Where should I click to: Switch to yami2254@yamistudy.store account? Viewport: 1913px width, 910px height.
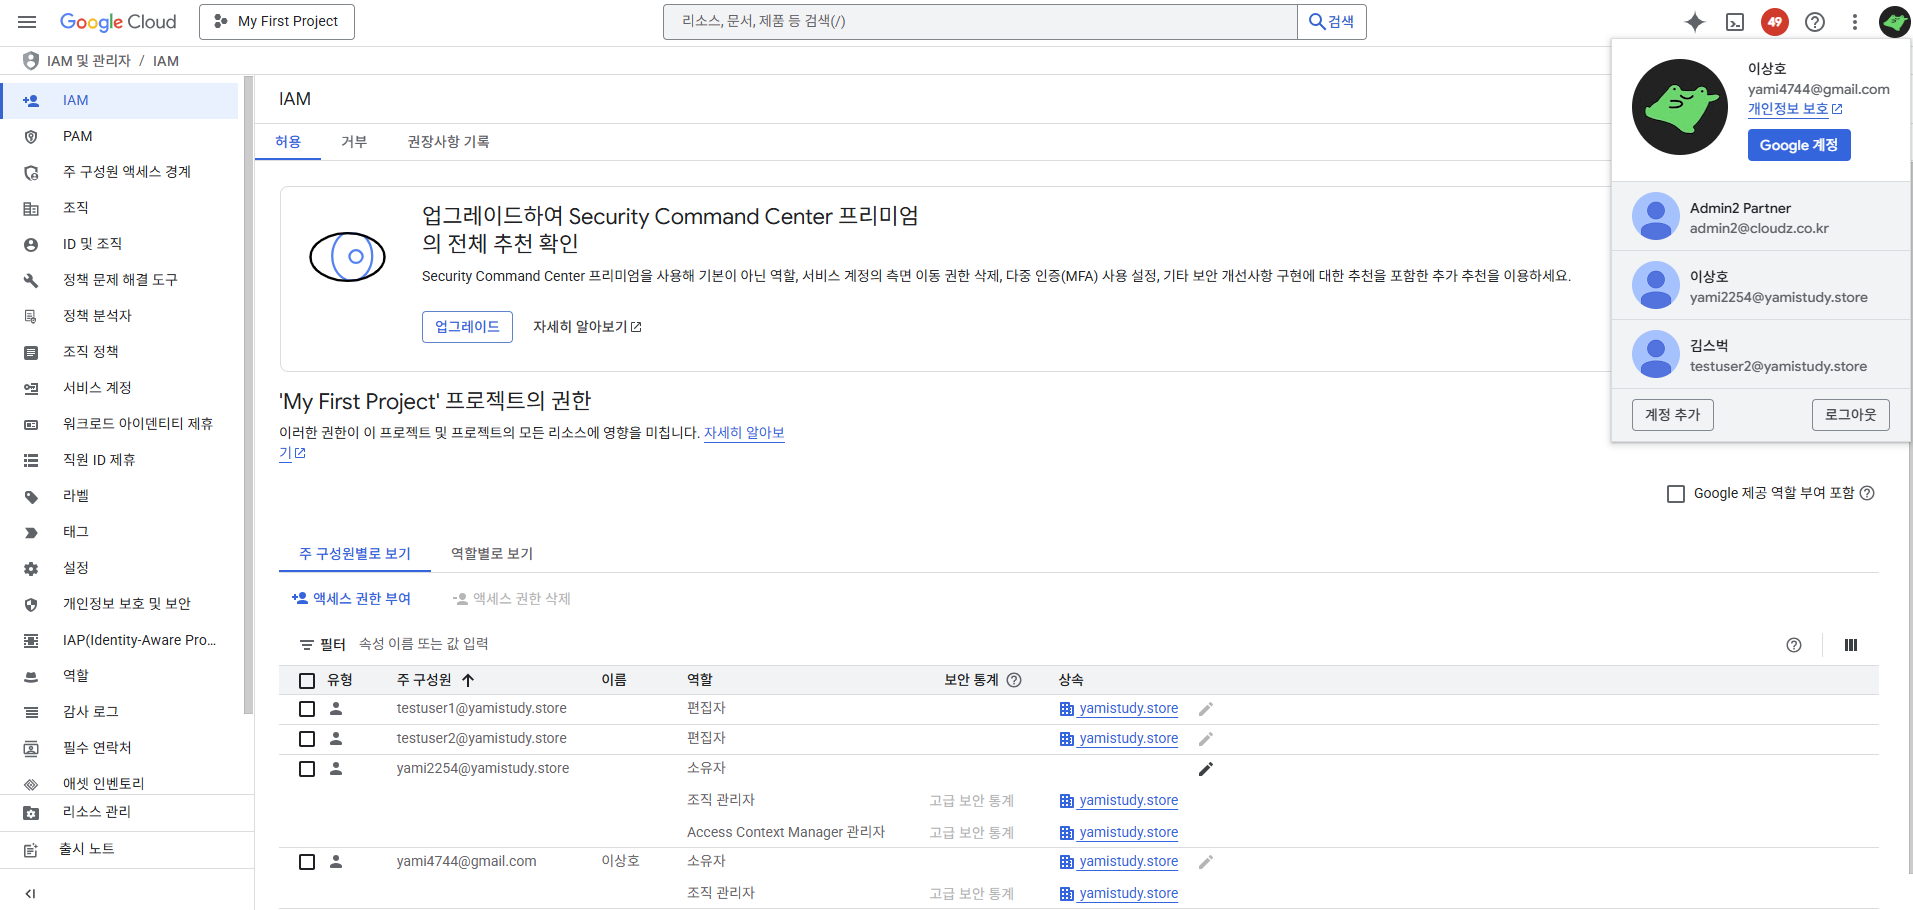[1761, 286]
